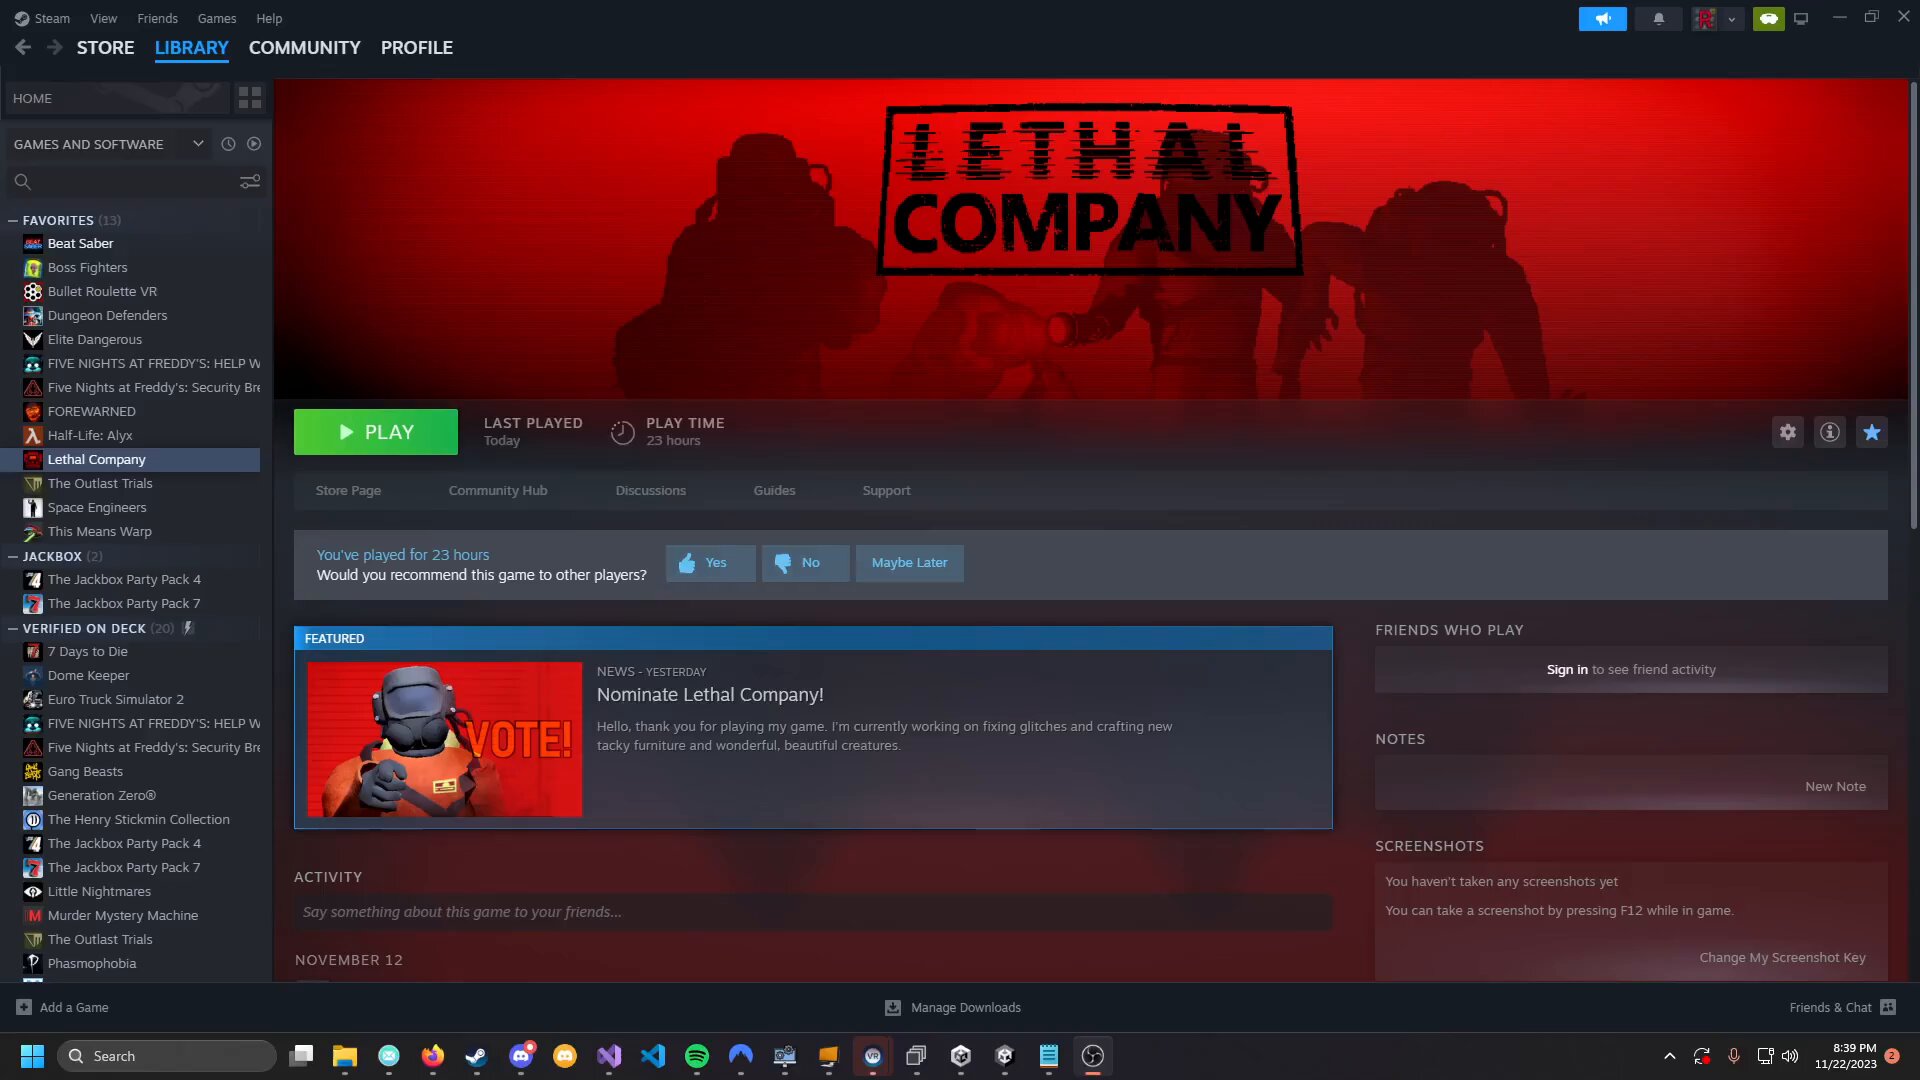Open the volume speaker tray icon

1790,1056
